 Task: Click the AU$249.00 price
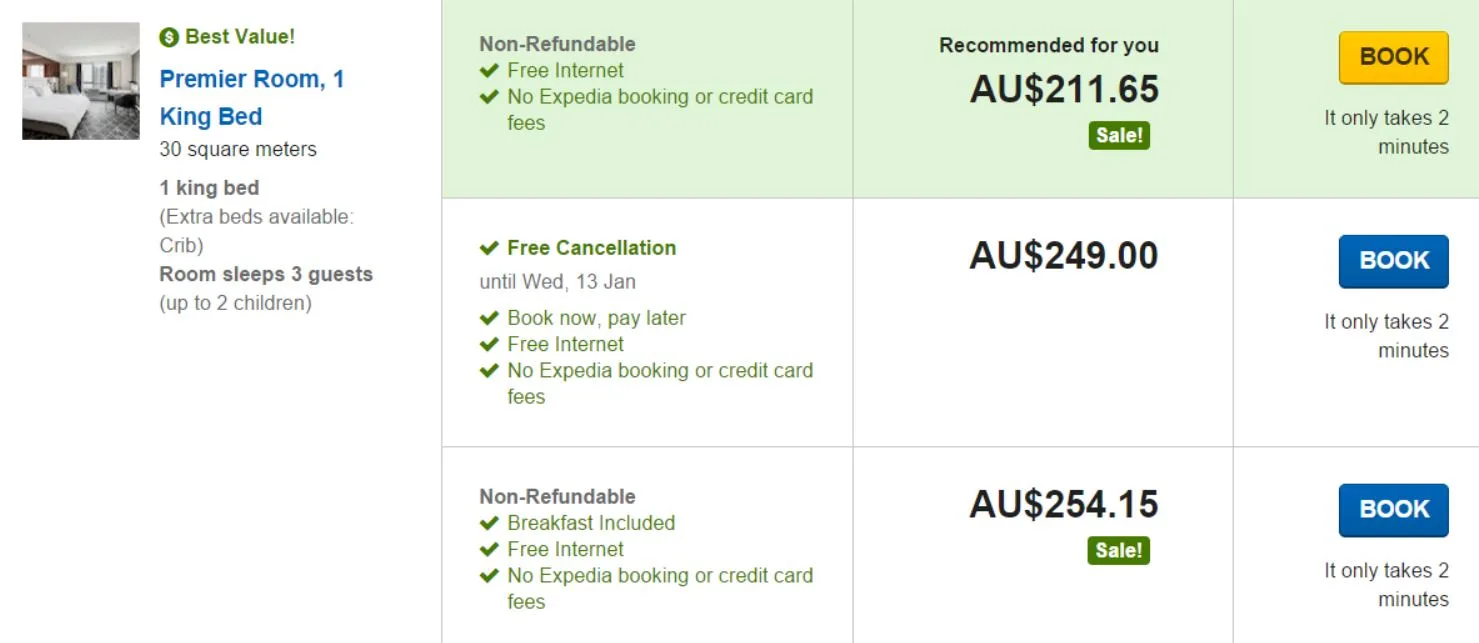[x=1063, y=256]
